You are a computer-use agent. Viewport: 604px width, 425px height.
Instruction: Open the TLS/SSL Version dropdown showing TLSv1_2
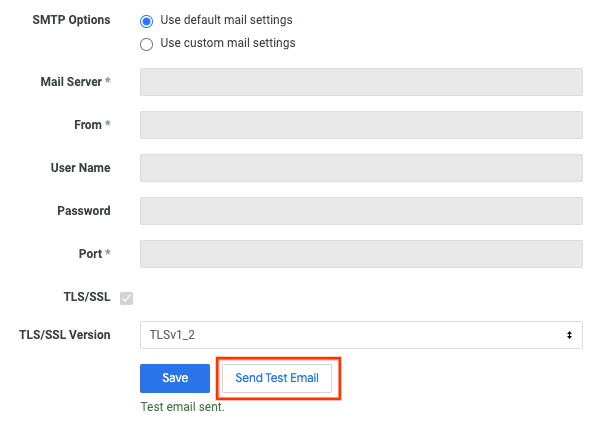click(360, 335)
